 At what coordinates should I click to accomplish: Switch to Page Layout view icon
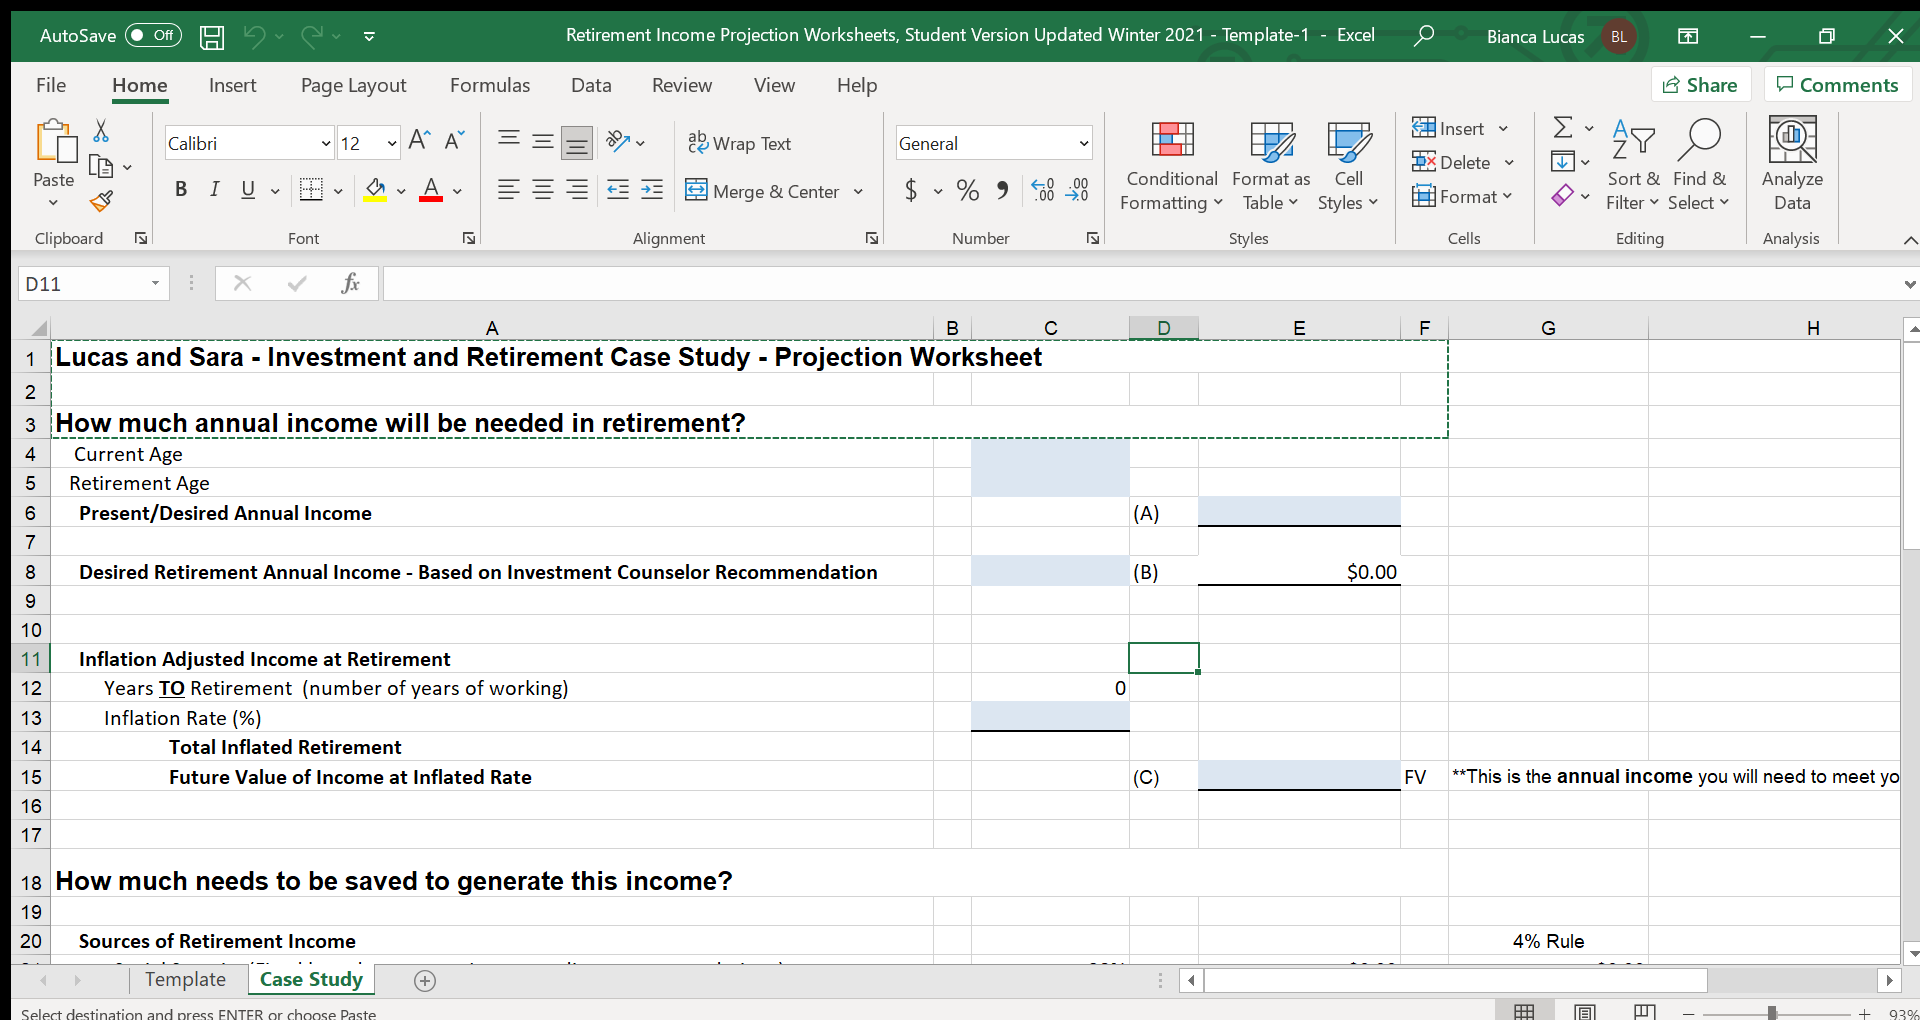tap(1585, 1012)
